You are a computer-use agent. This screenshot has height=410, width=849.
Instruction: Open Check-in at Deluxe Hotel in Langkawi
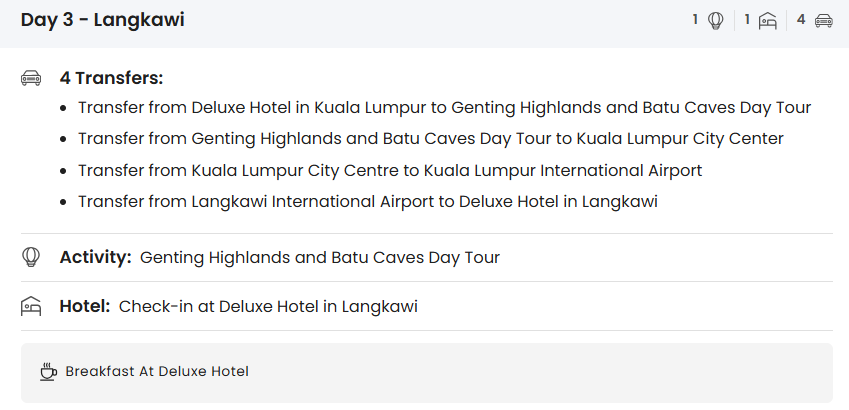[268, 306]
